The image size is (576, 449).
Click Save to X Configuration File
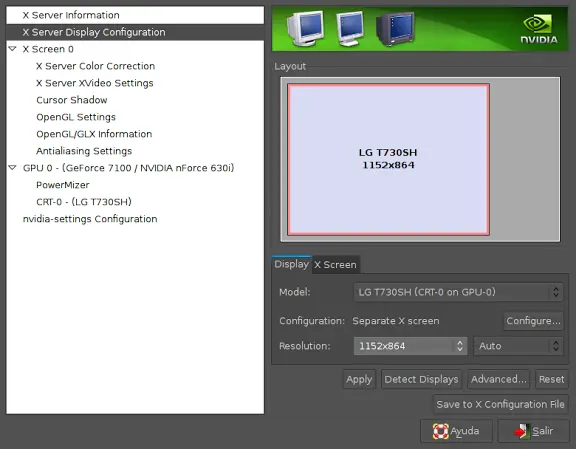tap(500, 404)
